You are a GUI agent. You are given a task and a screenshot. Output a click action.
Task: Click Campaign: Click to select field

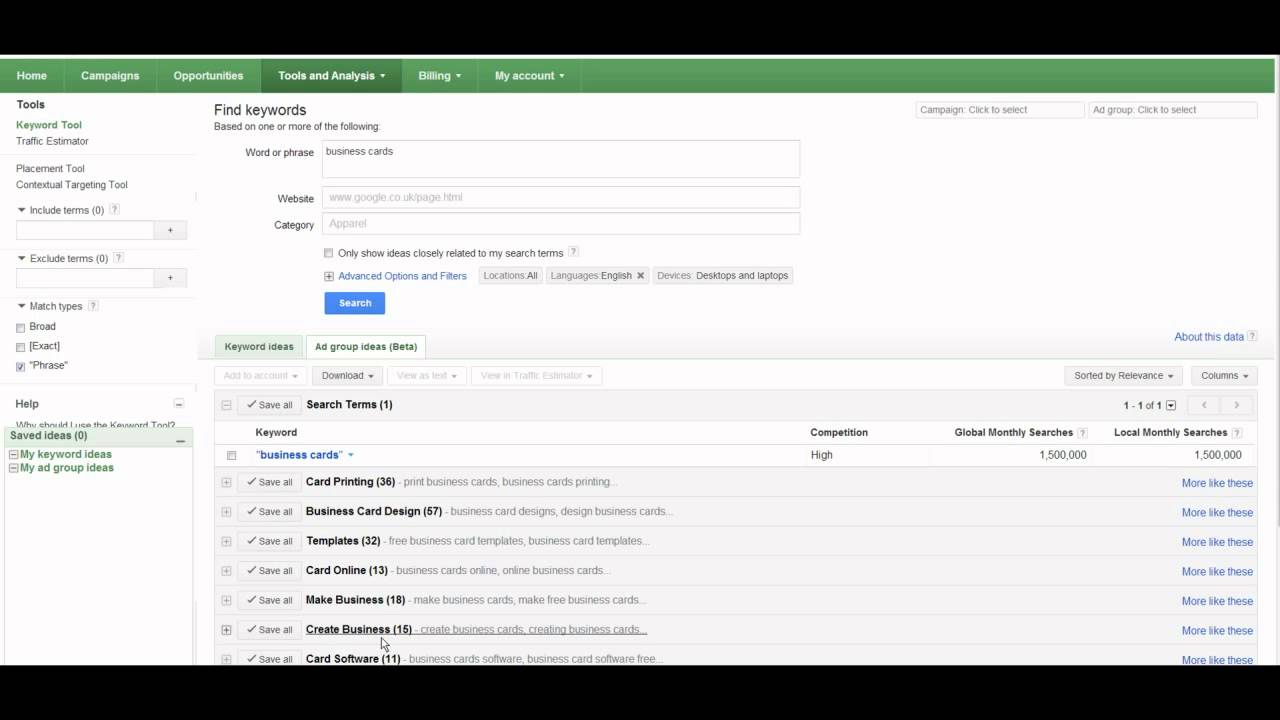(x=1000, y=110)
